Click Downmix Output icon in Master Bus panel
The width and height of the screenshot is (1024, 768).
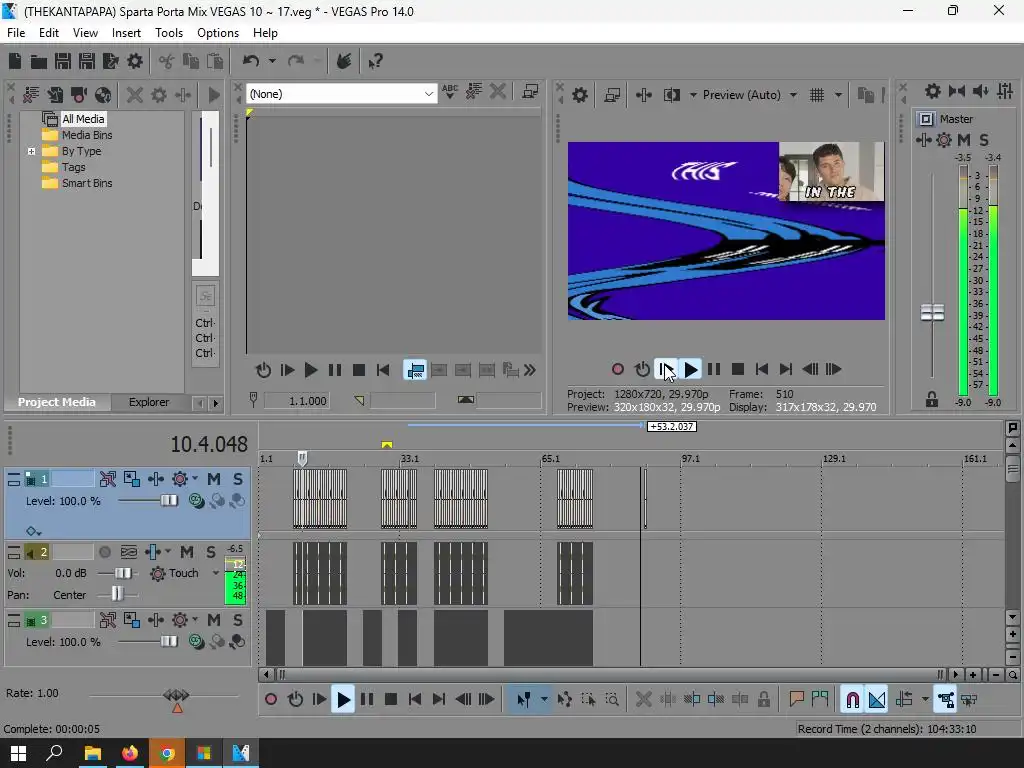(957, 91)
